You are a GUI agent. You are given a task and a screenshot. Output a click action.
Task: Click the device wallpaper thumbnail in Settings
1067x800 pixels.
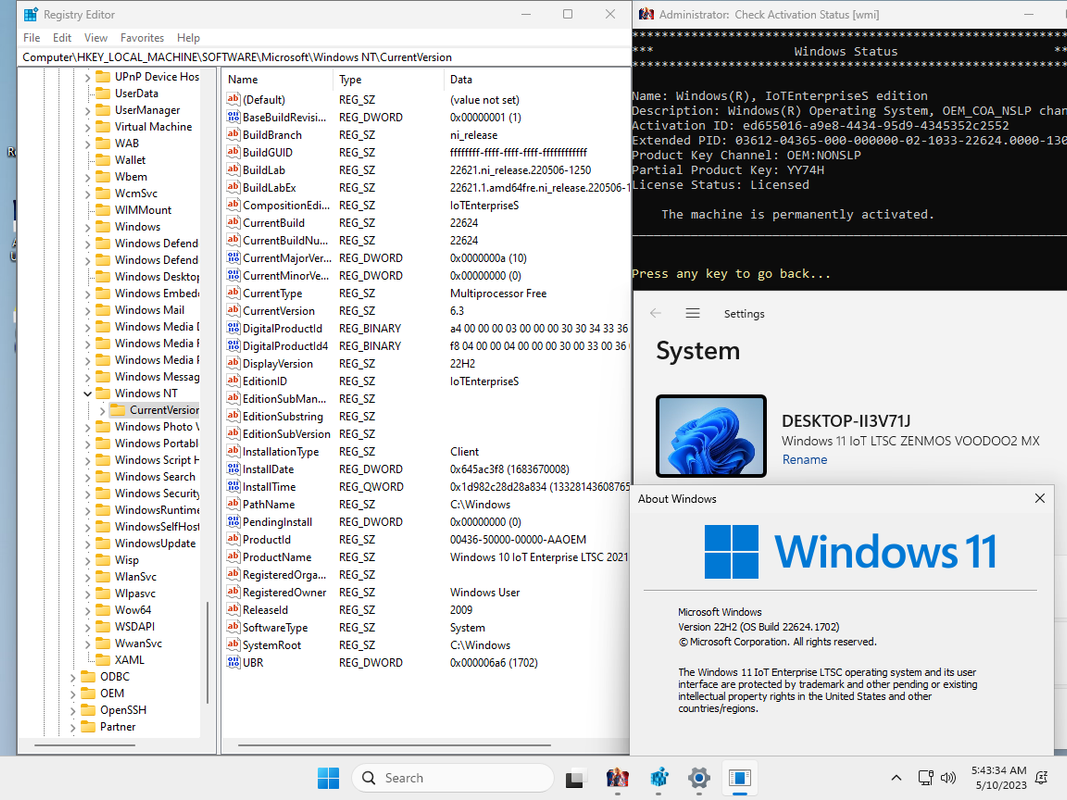coord(711,436)
